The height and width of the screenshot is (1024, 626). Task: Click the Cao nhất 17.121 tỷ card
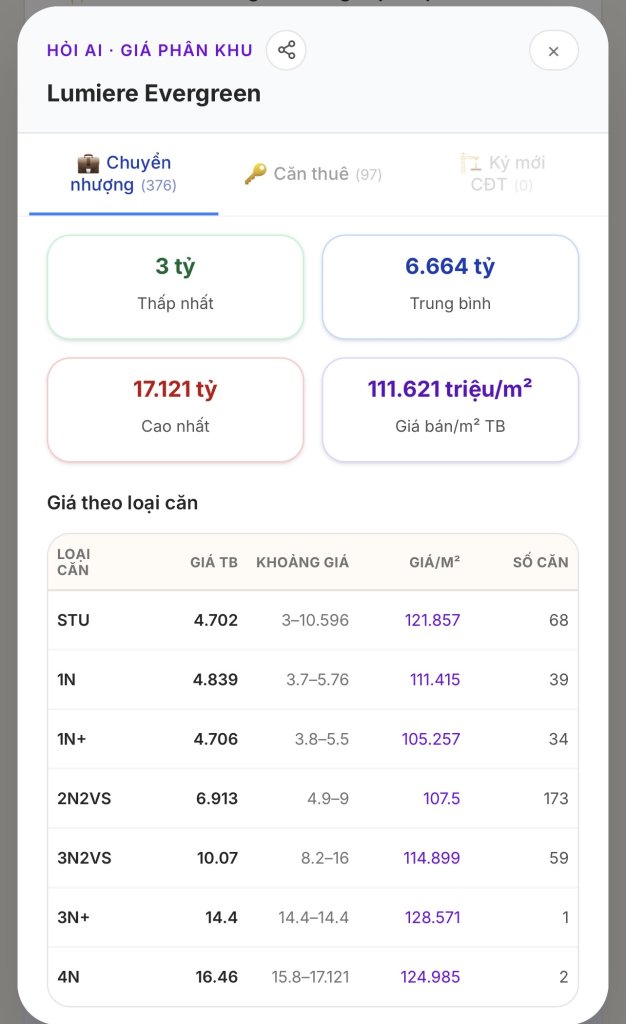(x=176, y=409)
